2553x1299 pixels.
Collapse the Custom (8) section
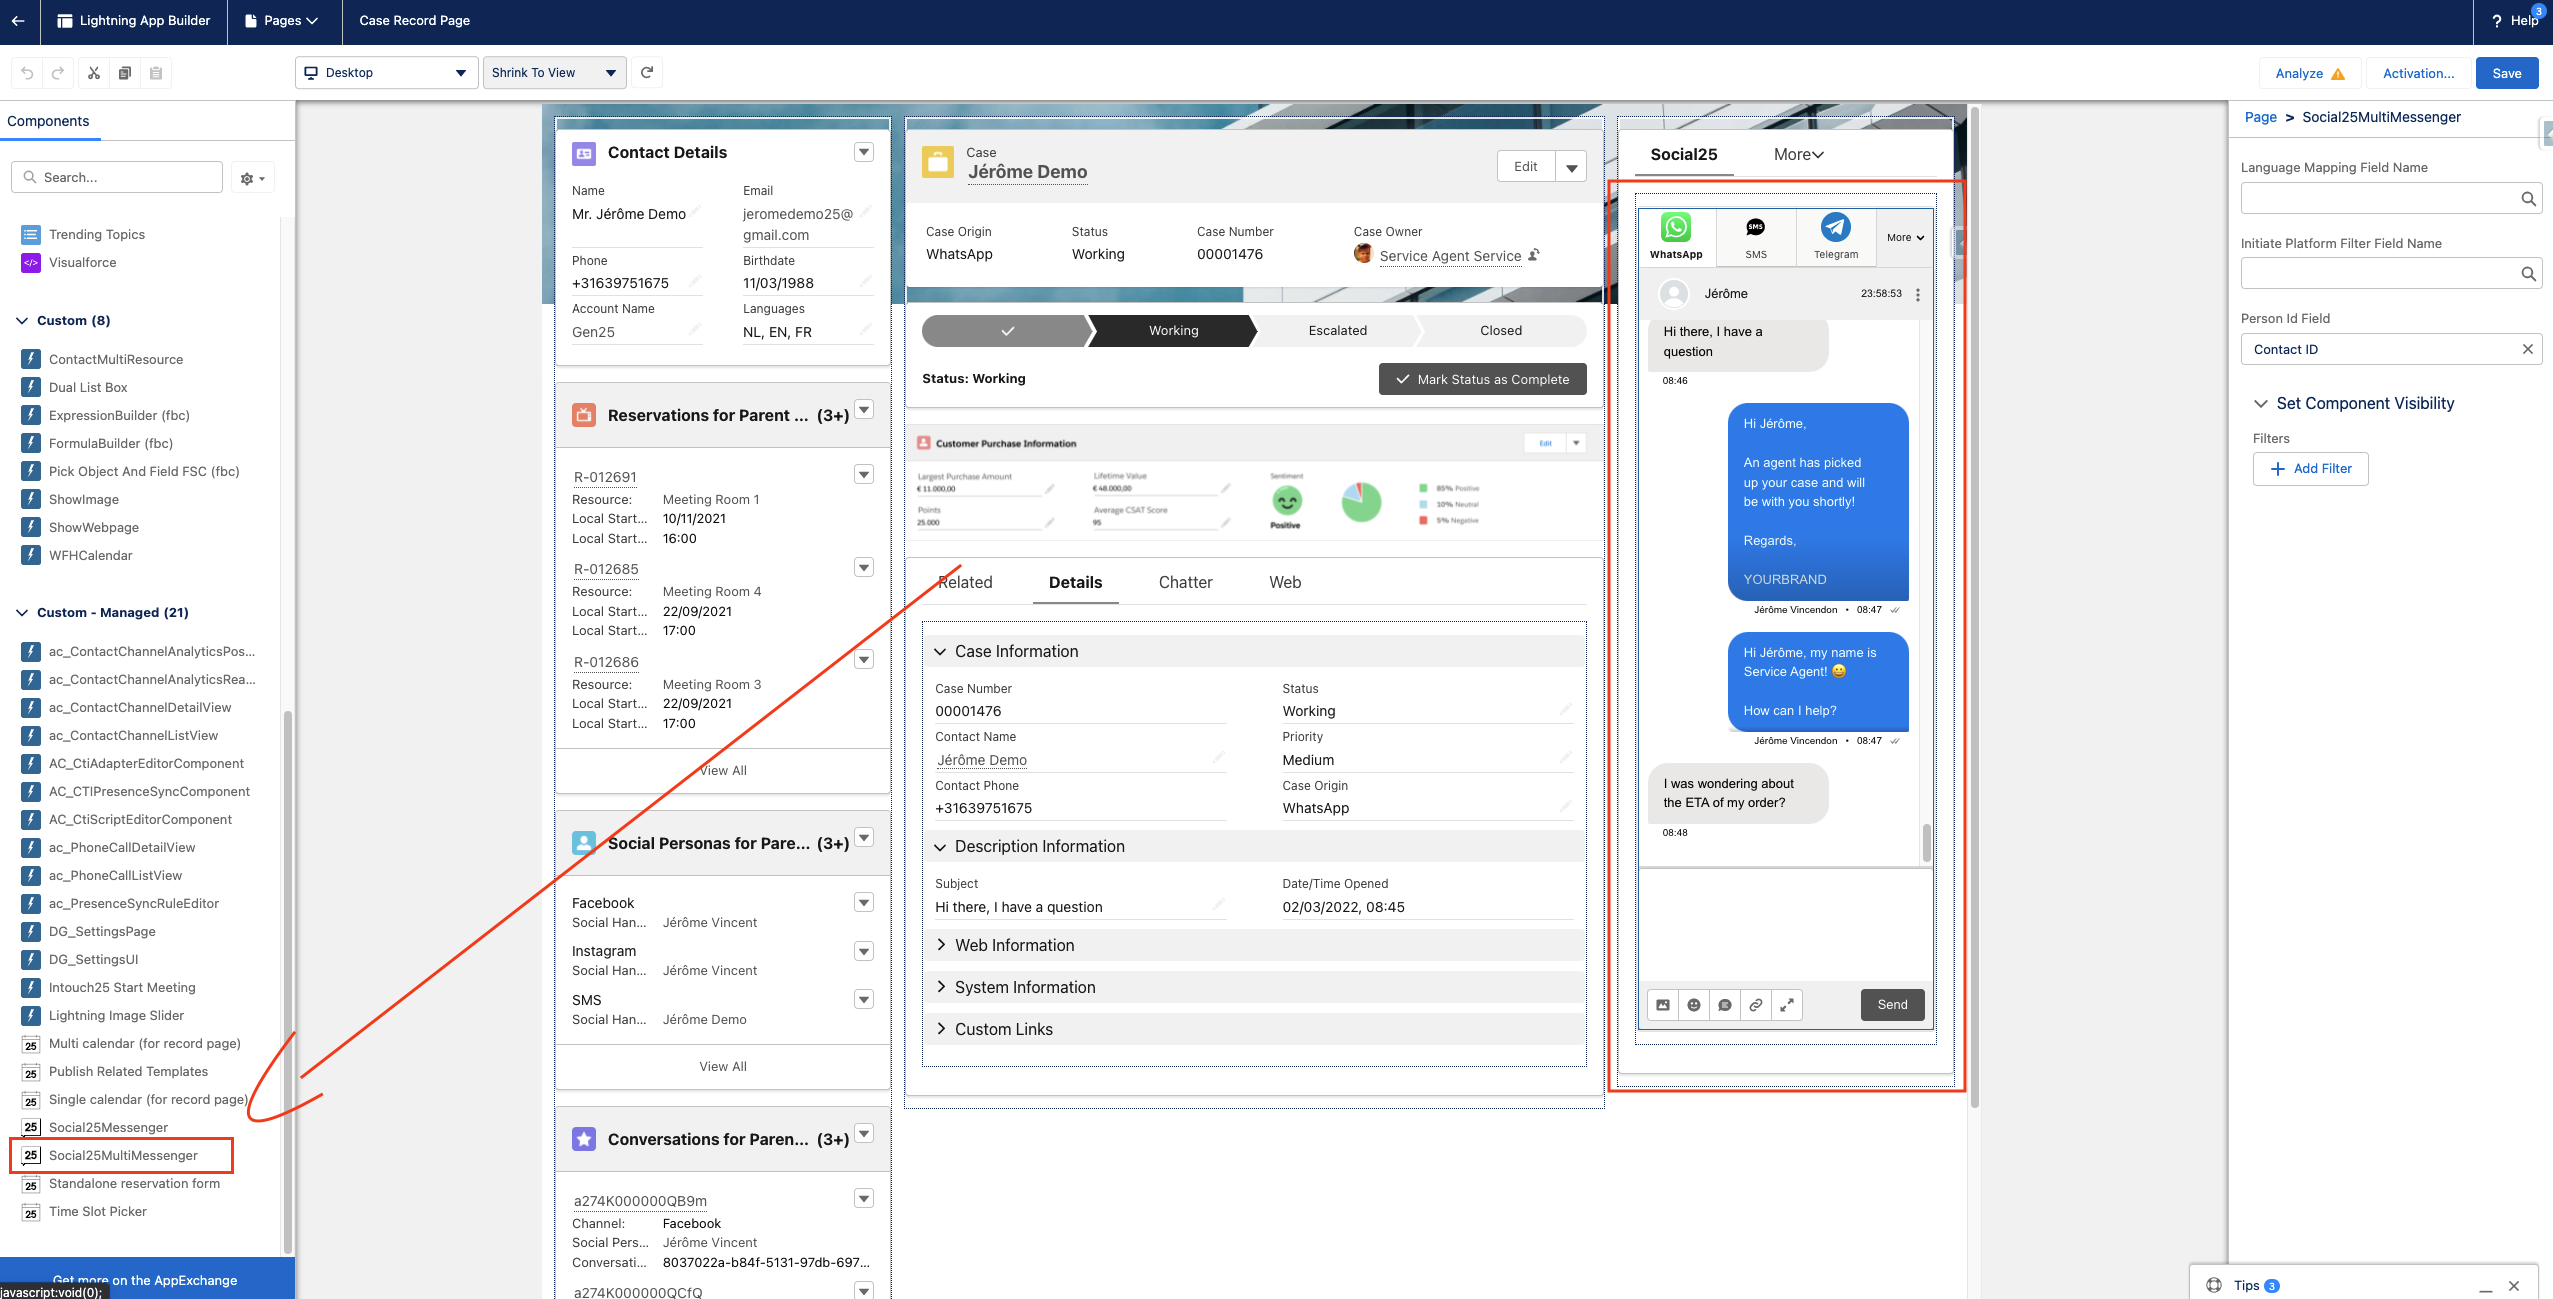(x=22, y=321)
